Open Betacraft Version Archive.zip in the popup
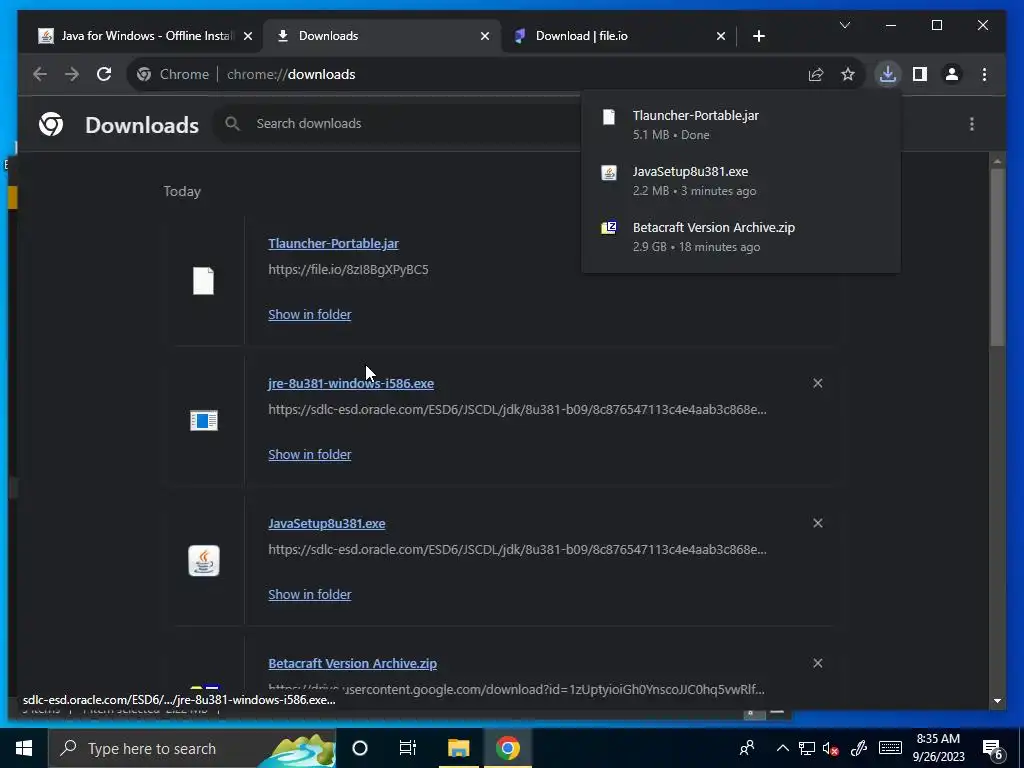 (741, 237)
